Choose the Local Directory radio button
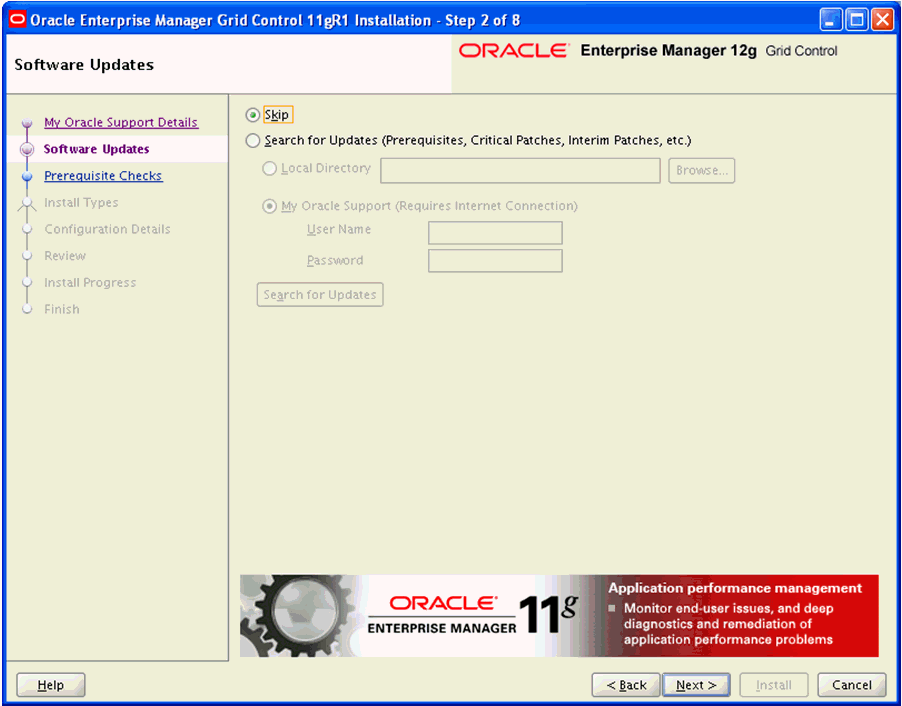This screenshot has height=706, width=902. pyautogui.click(x=269, y=169)
